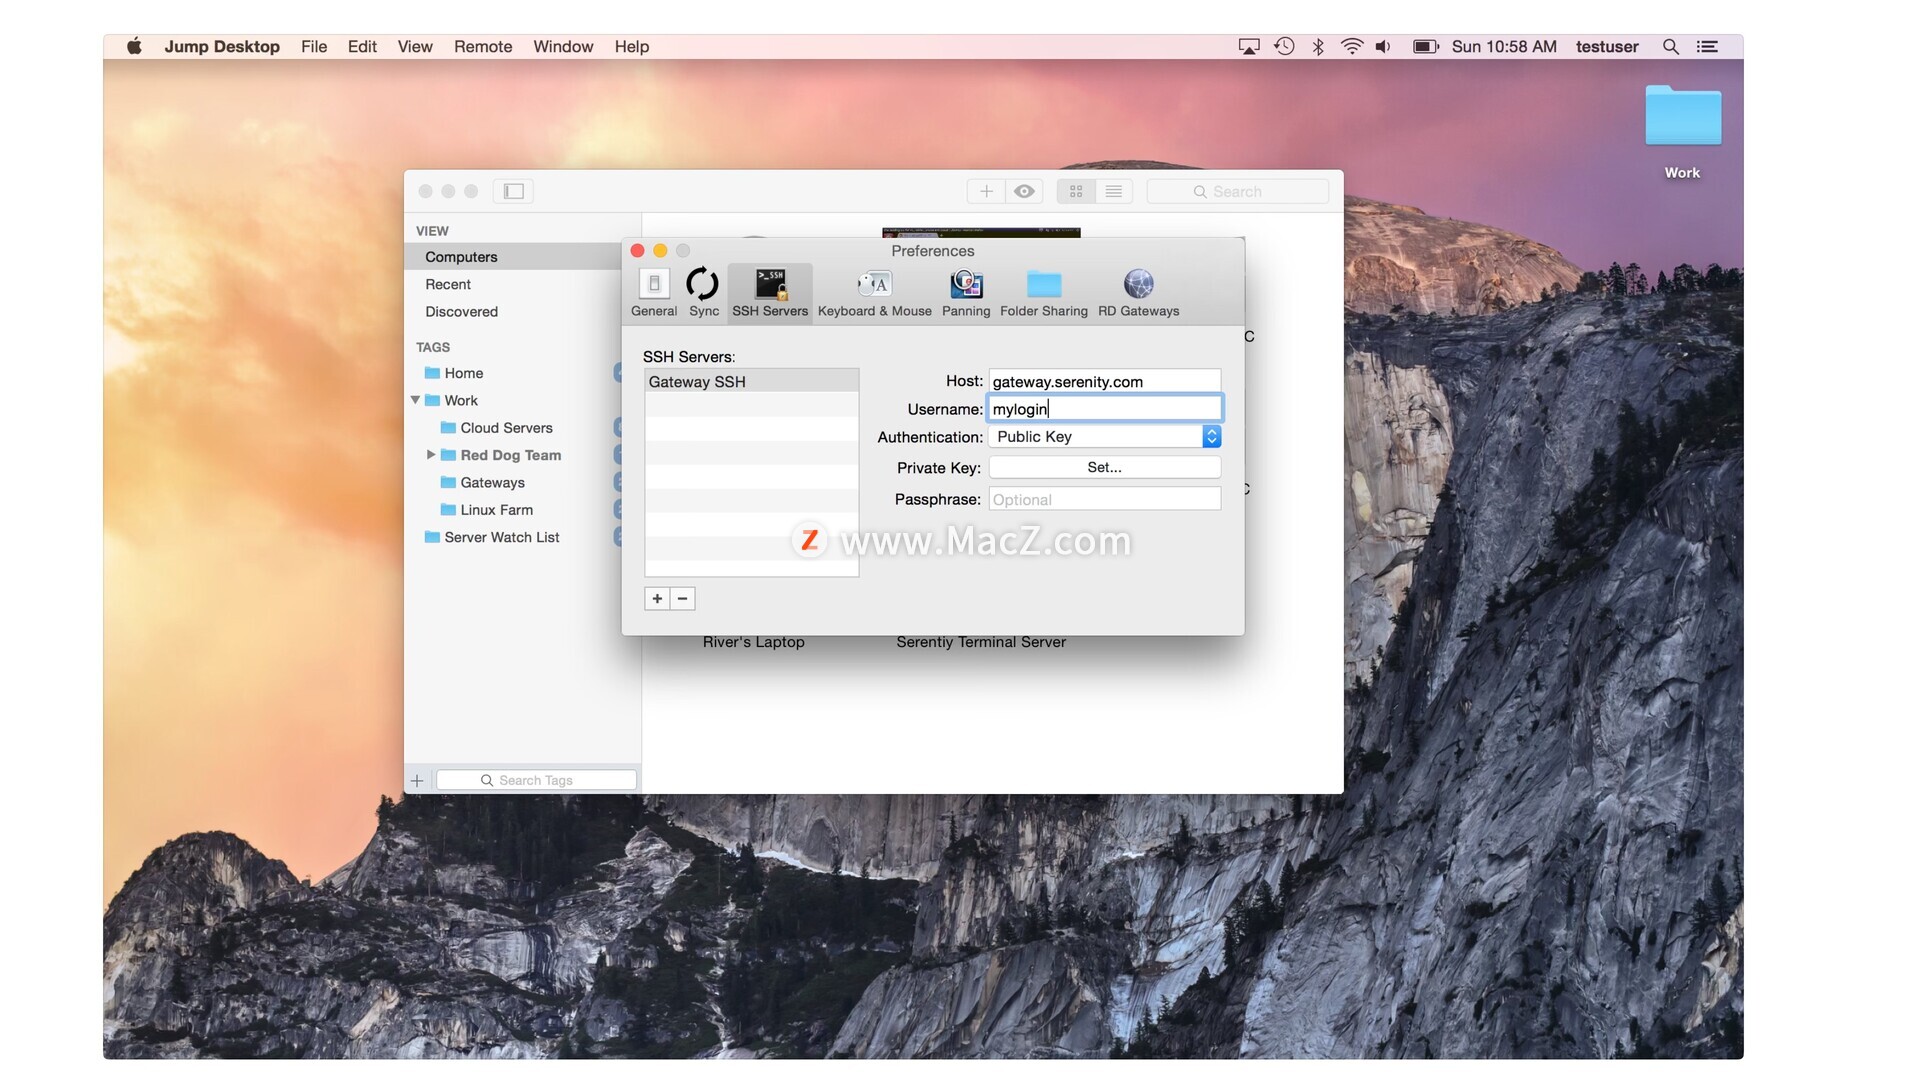
Task: Toggle the sidebar in the main window
Action: point(513,191)
